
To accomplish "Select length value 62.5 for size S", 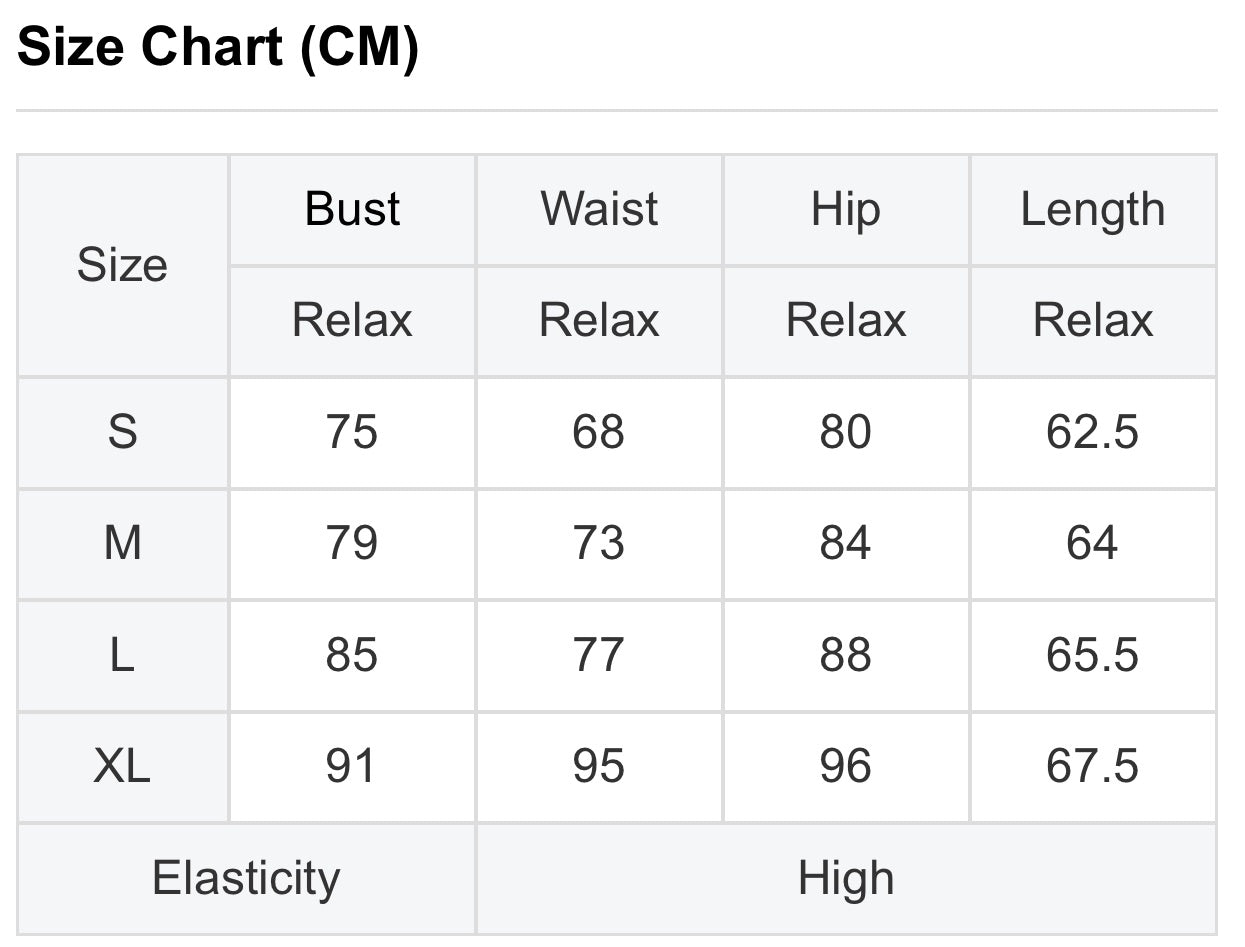I will click(1092, 433).
